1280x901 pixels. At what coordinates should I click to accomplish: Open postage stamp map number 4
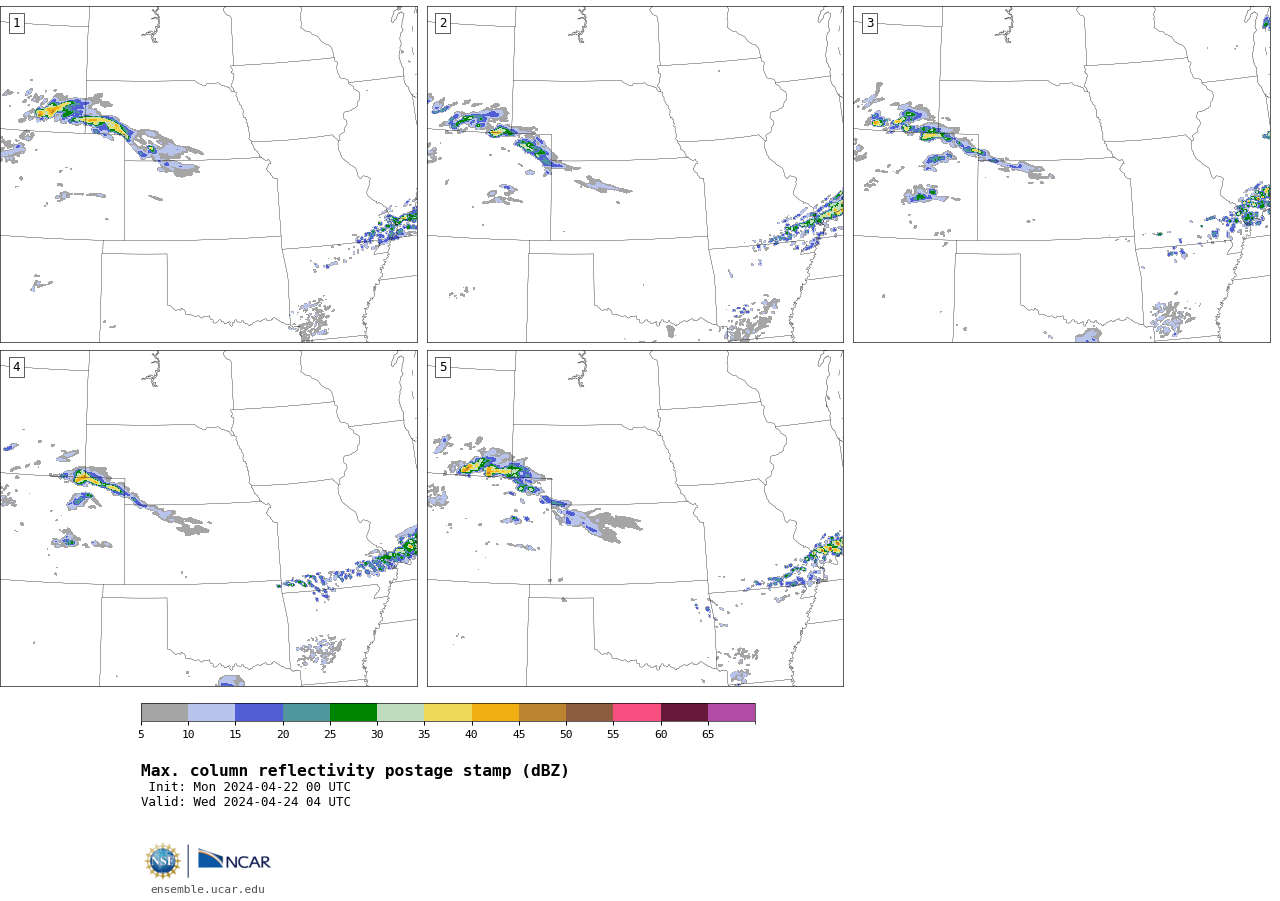point(208,518)
